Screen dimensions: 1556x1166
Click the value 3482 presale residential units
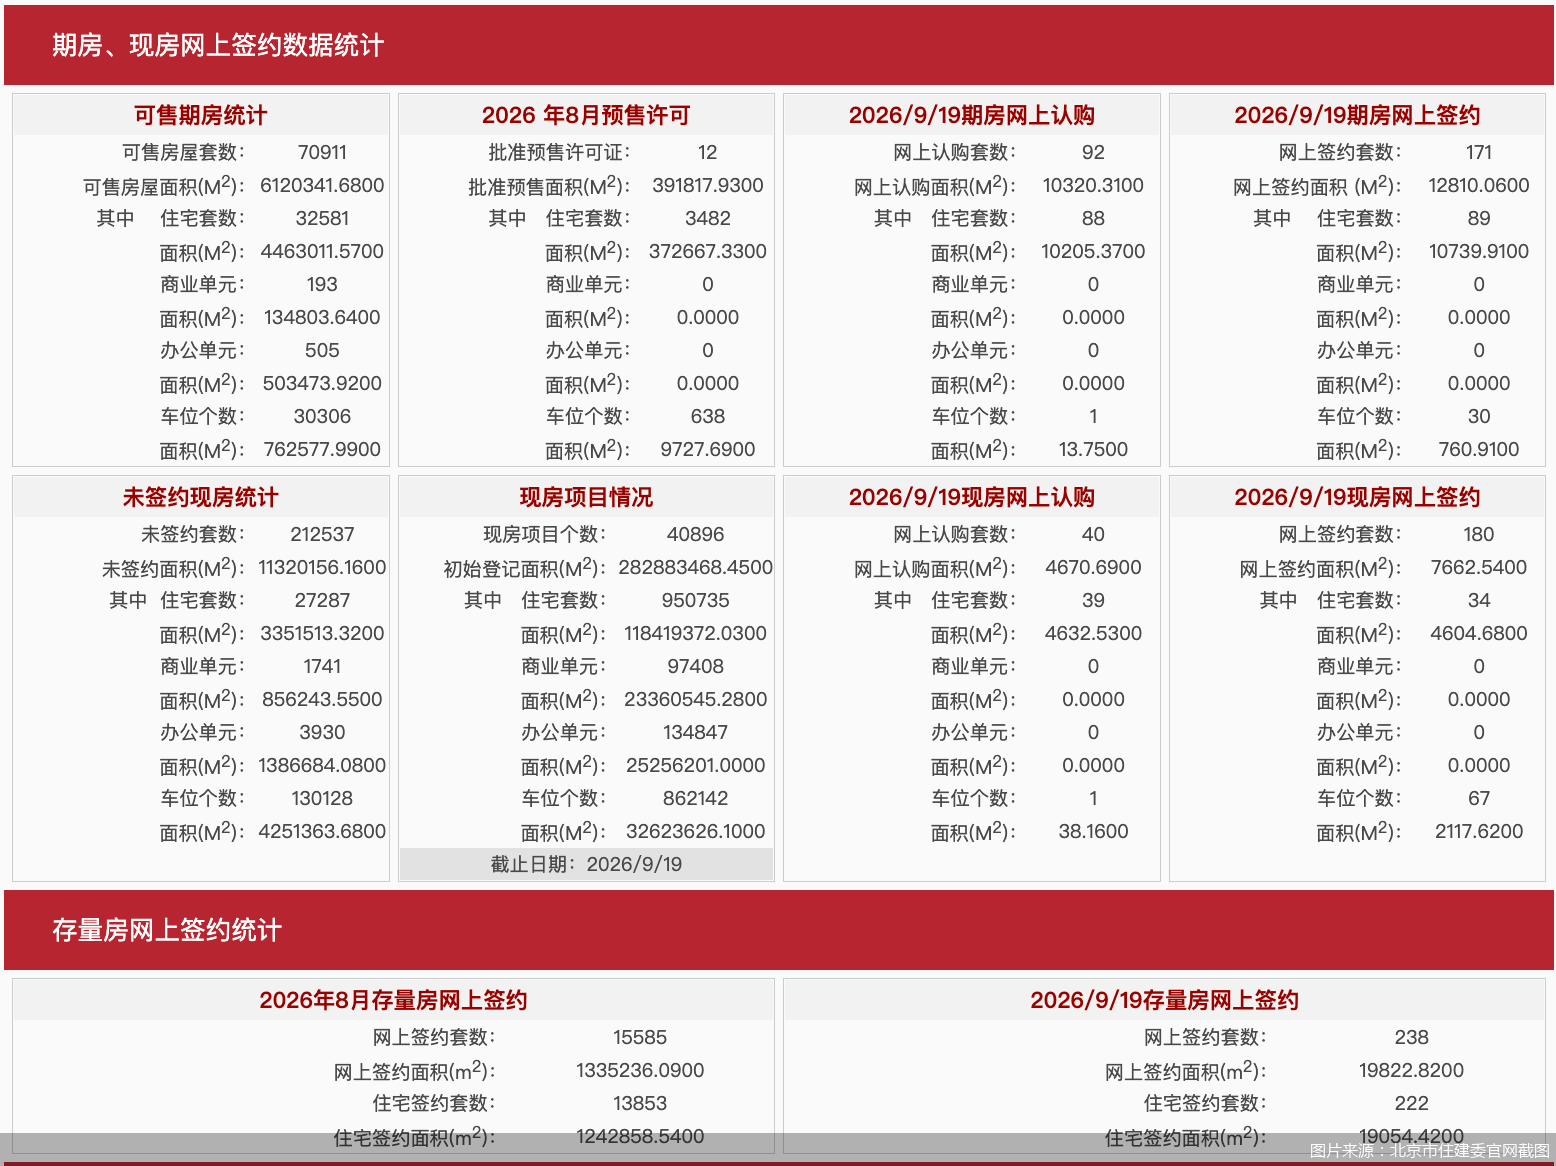coord(708,218)
